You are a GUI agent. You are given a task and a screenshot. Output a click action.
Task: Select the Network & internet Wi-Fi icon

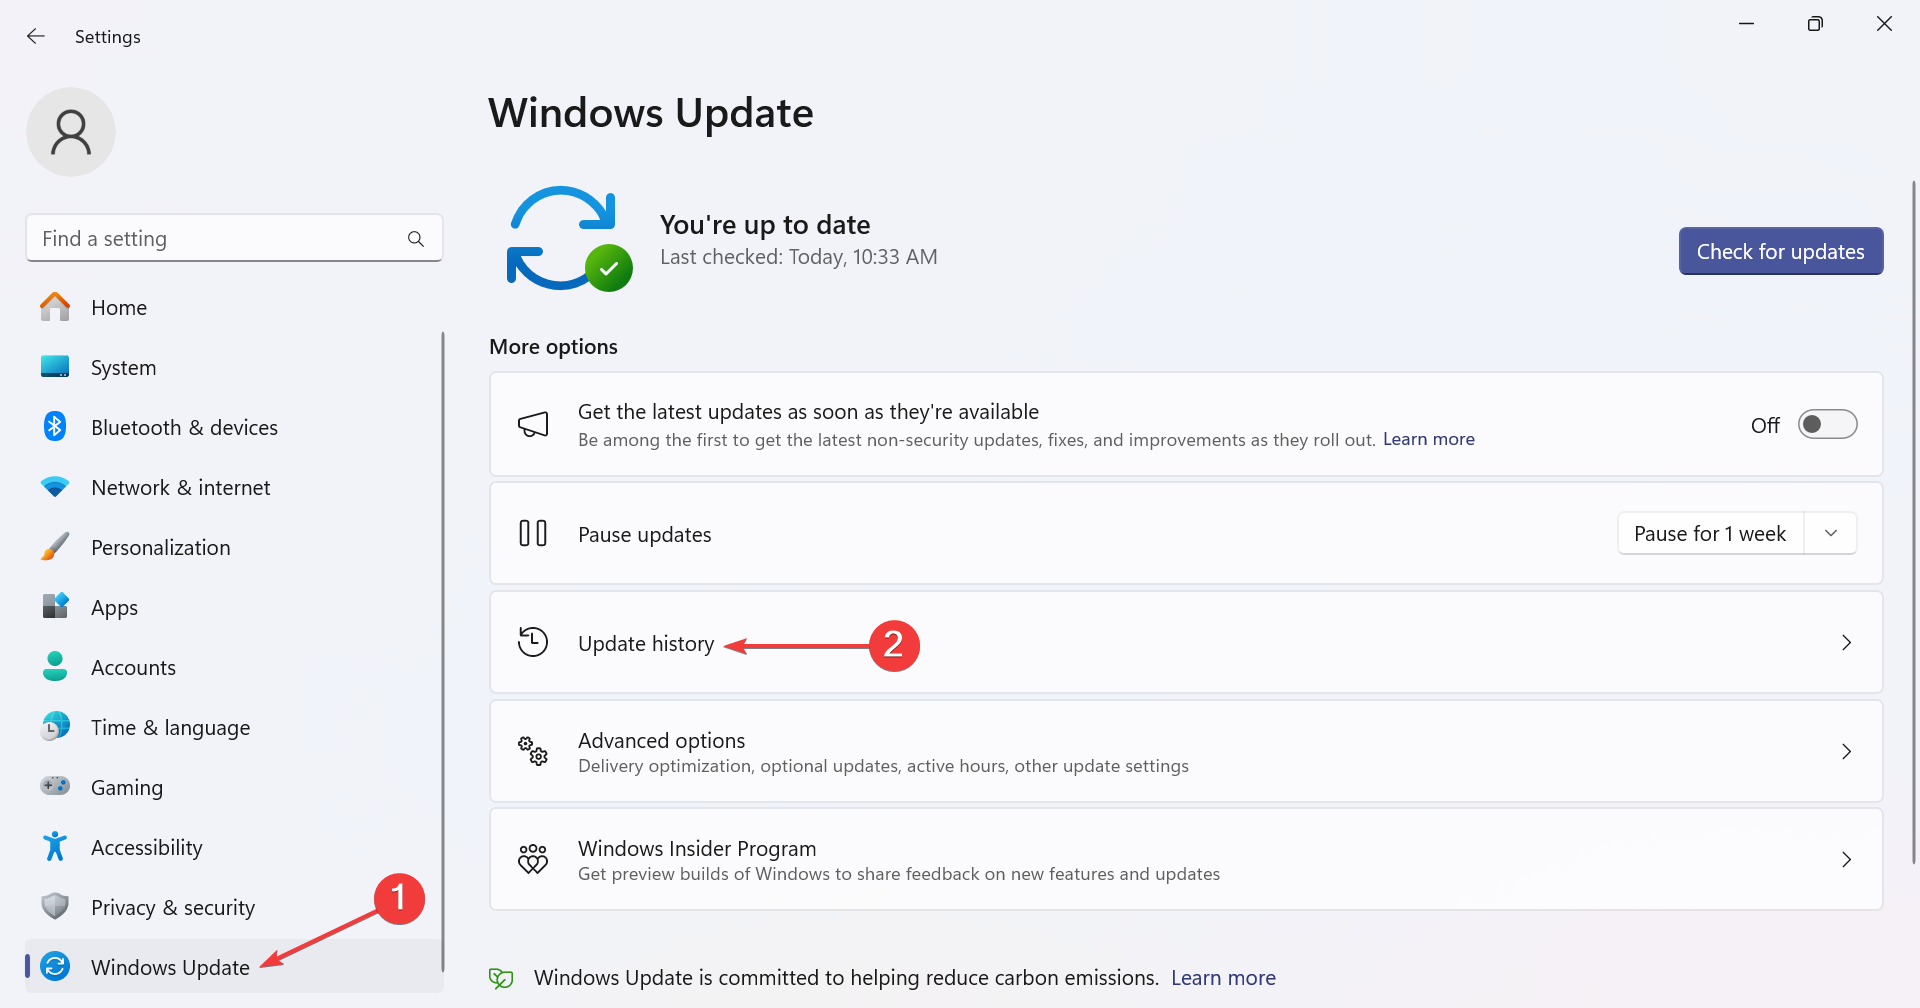[x=54, y=487]
